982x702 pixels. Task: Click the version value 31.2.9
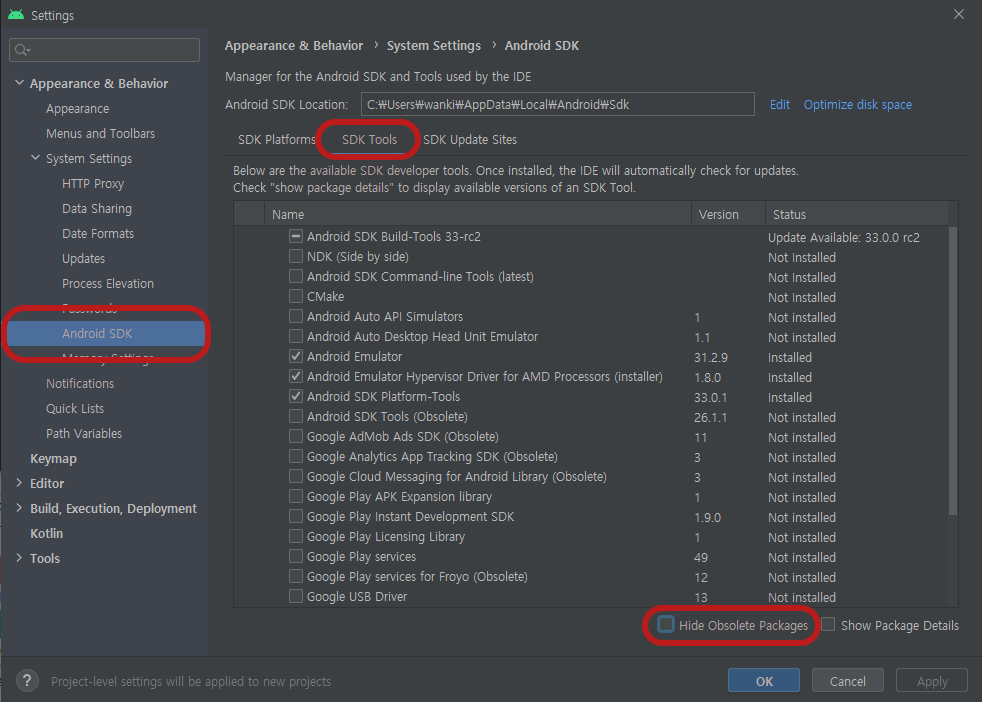(711, 358)
